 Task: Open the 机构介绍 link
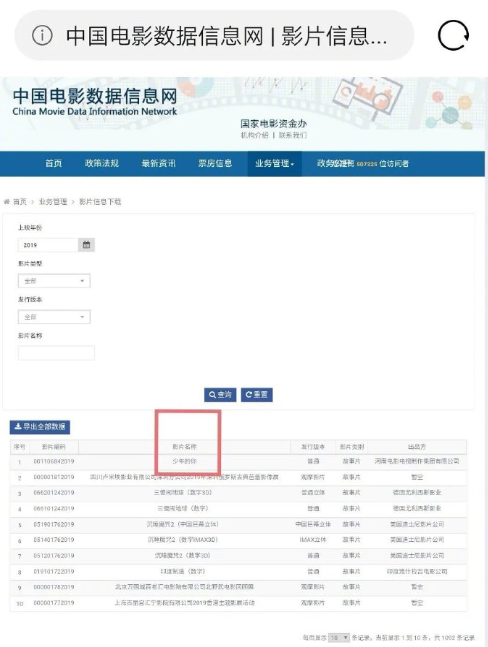click(255, 135)
